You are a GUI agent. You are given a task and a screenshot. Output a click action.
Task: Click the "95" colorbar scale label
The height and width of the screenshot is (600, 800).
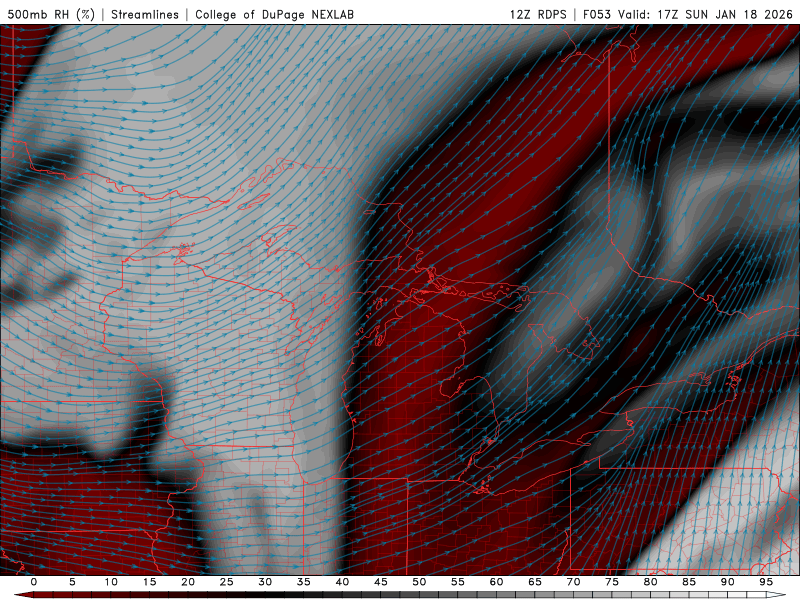[x=766, y=582]
